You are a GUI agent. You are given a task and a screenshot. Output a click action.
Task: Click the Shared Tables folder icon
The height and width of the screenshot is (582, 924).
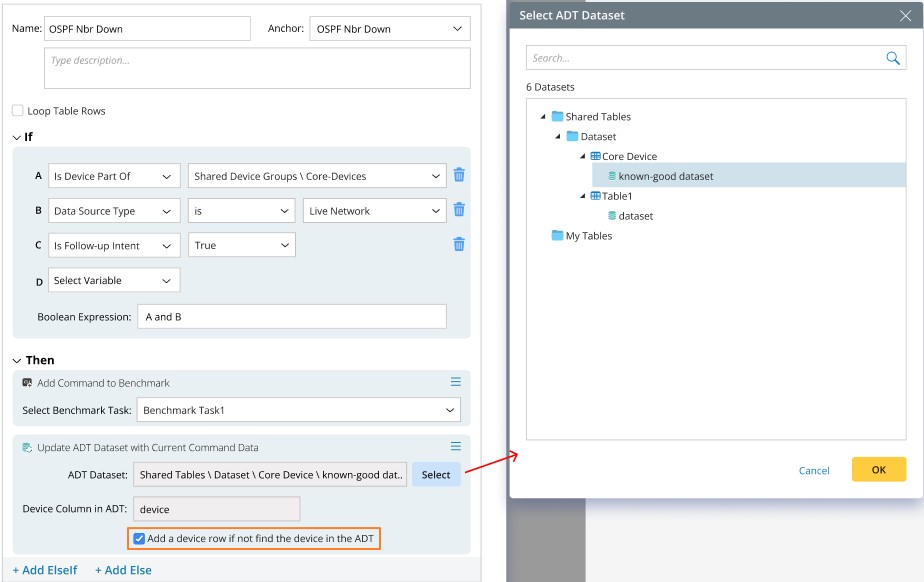(x=557, y=116)
